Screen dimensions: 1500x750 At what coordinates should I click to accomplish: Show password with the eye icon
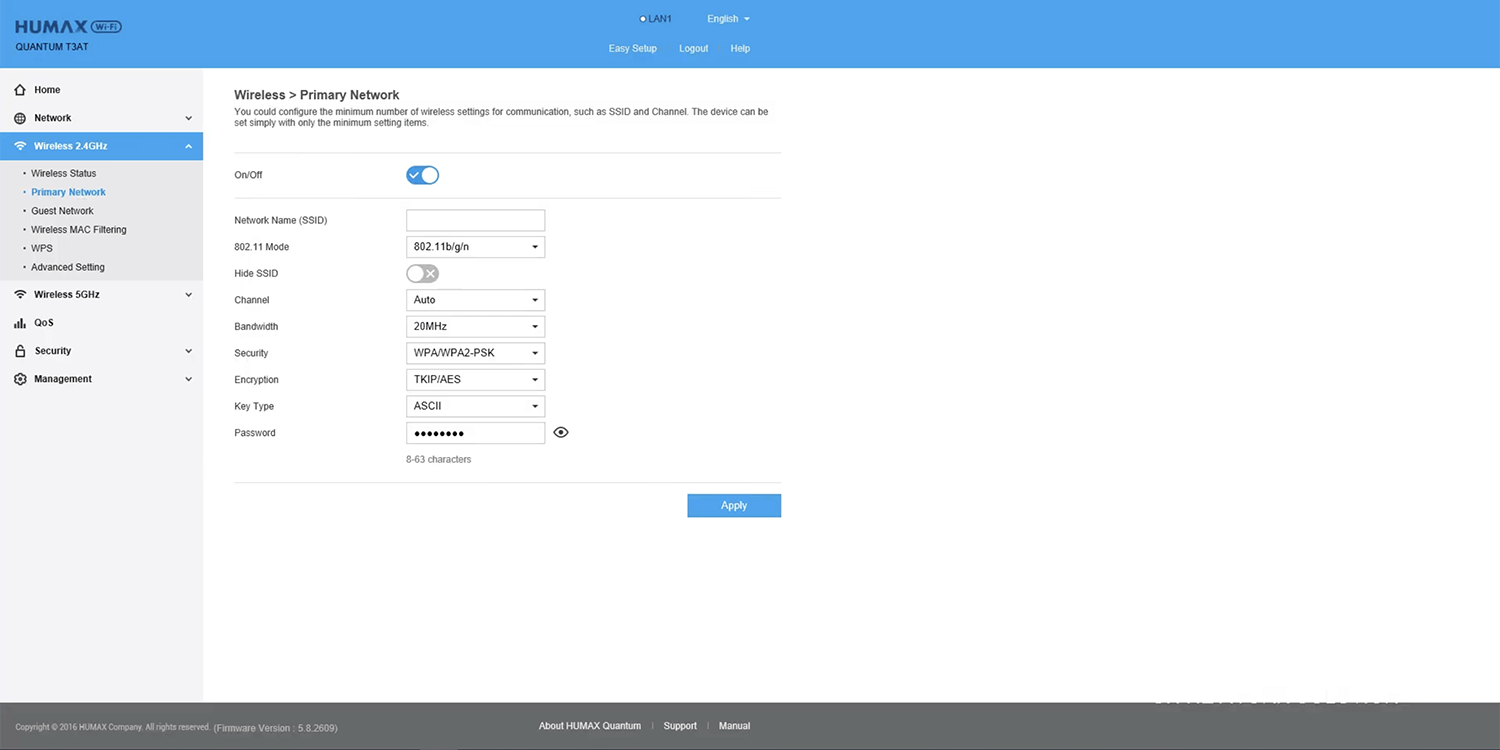[x=561, y=433]
